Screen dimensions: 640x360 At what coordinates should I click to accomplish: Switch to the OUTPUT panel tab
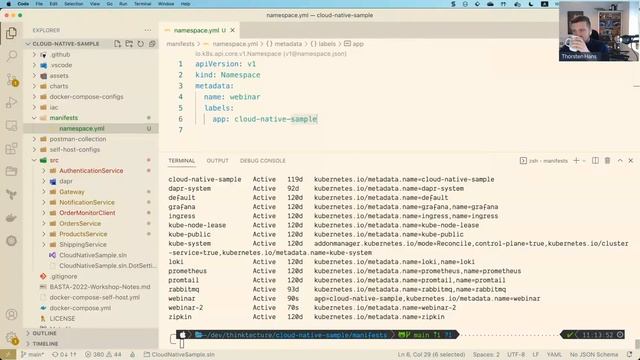point(217,160)
